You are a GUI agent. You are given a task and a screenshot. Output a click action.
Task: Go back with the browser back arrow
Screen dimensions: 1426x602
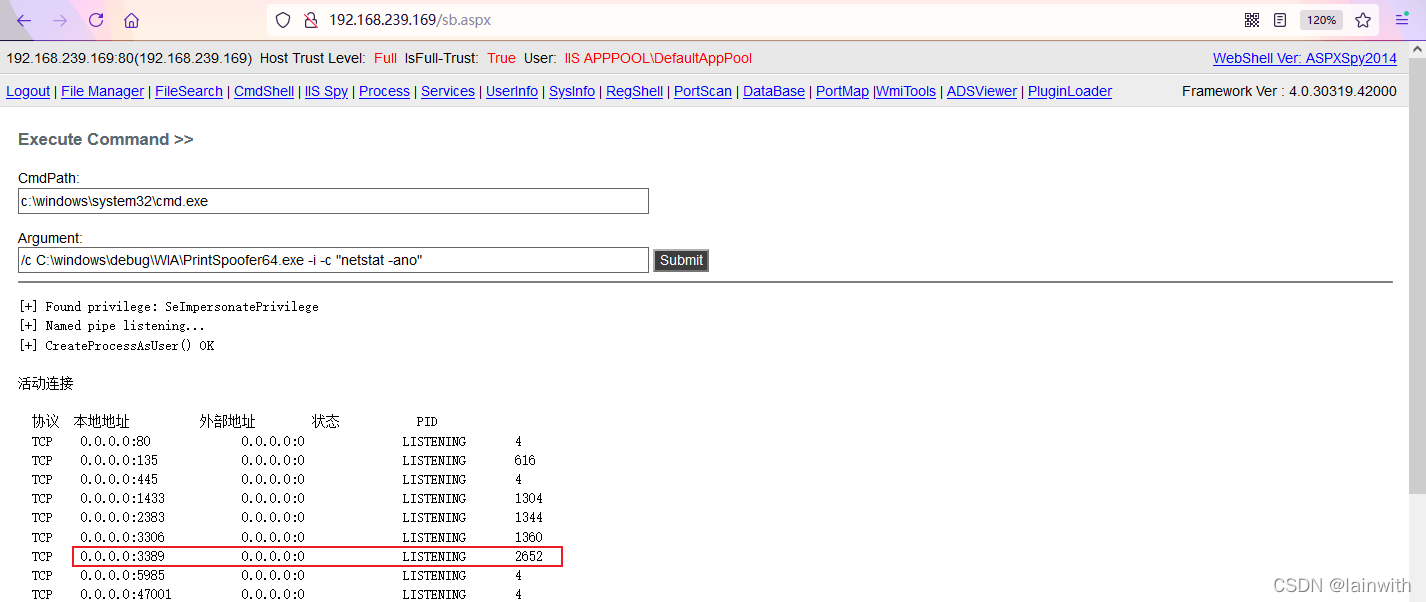(x=24, y=20)
